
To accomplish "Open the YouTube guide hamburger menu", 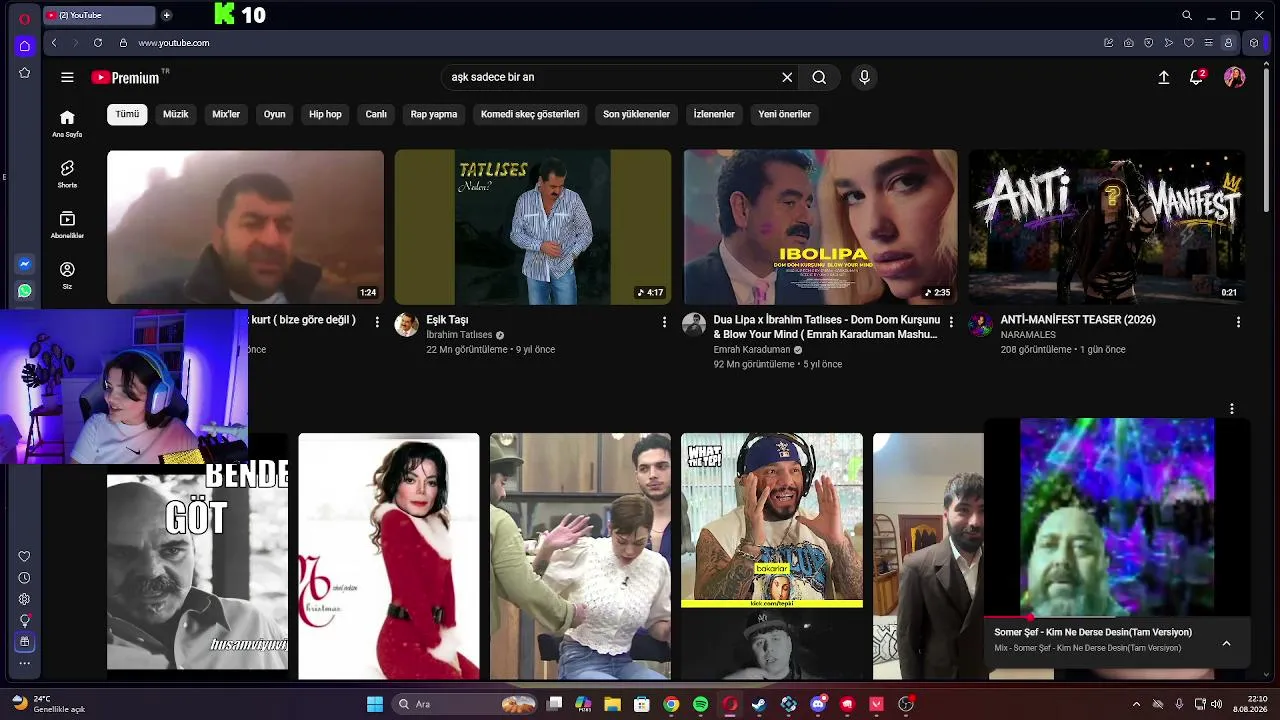I will [x=67, y=77].
